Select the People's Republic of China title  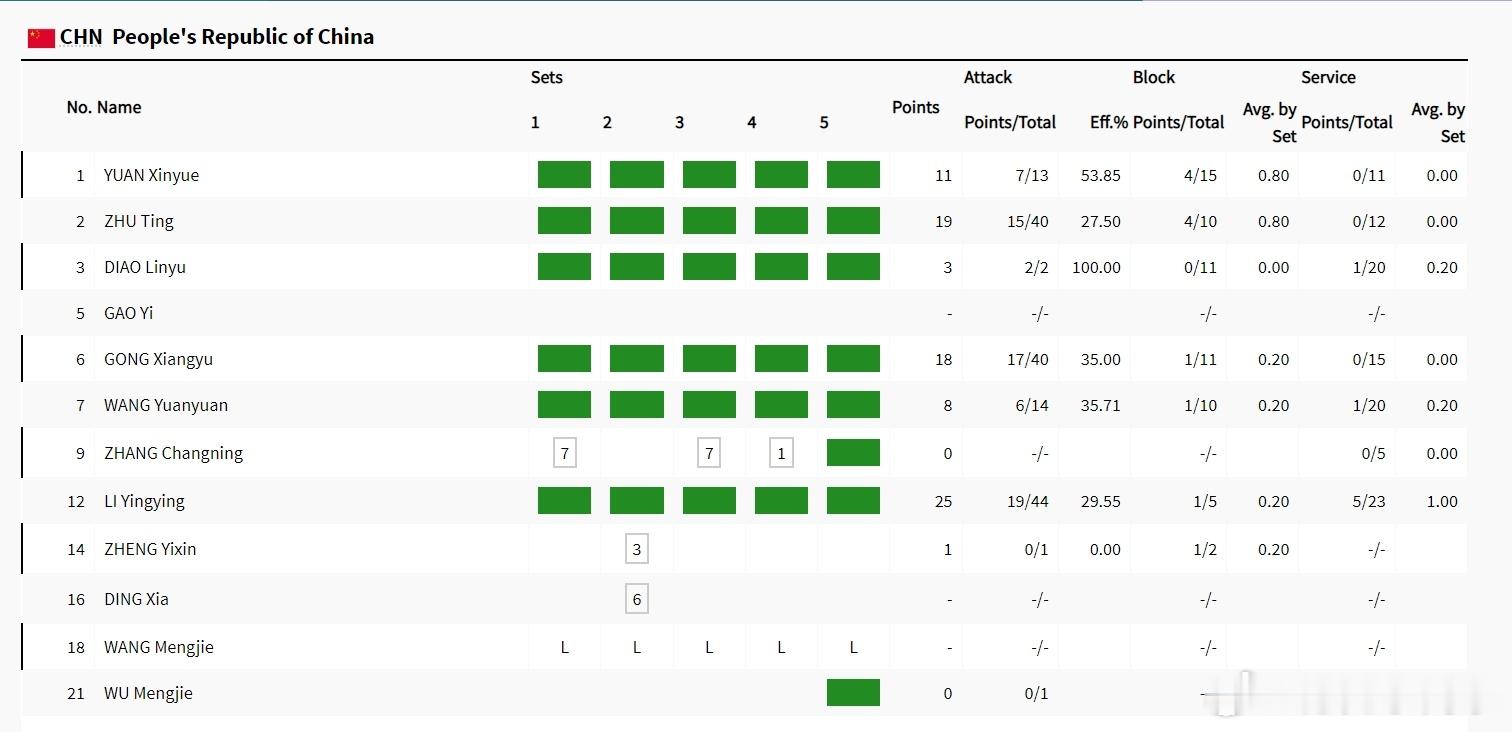pyautogui.click(x=243, y=37)
